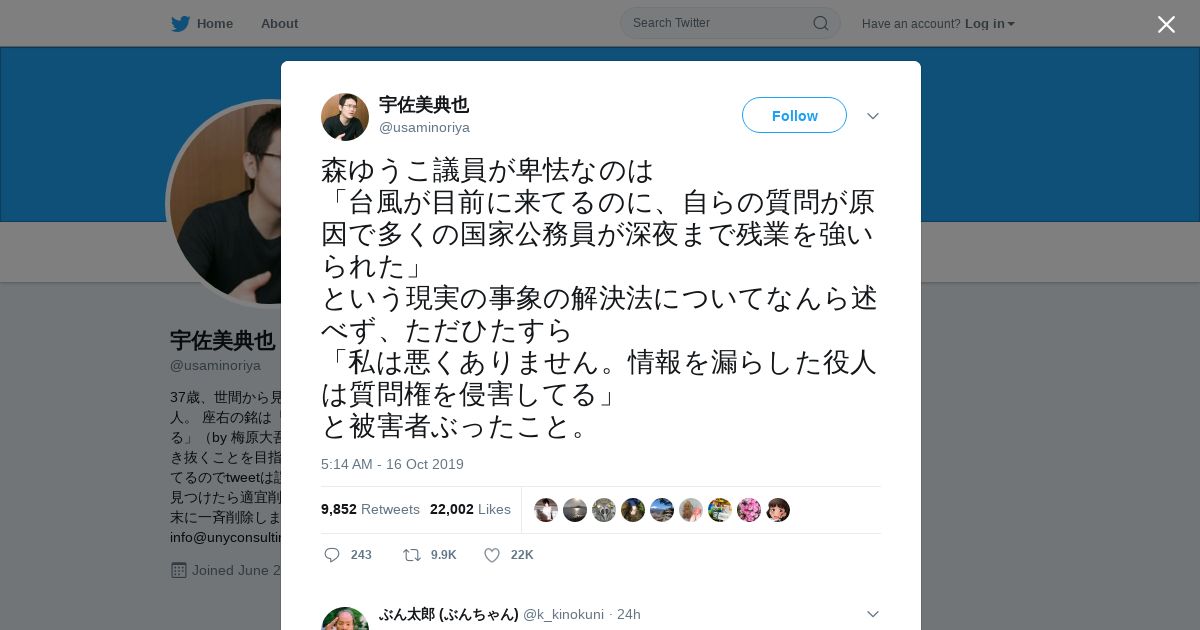Image resolution: width=1200 pixels, height=630 pixels.
Task: Open tweet author's avatar in dialog
Action: (x=345, y=117)
